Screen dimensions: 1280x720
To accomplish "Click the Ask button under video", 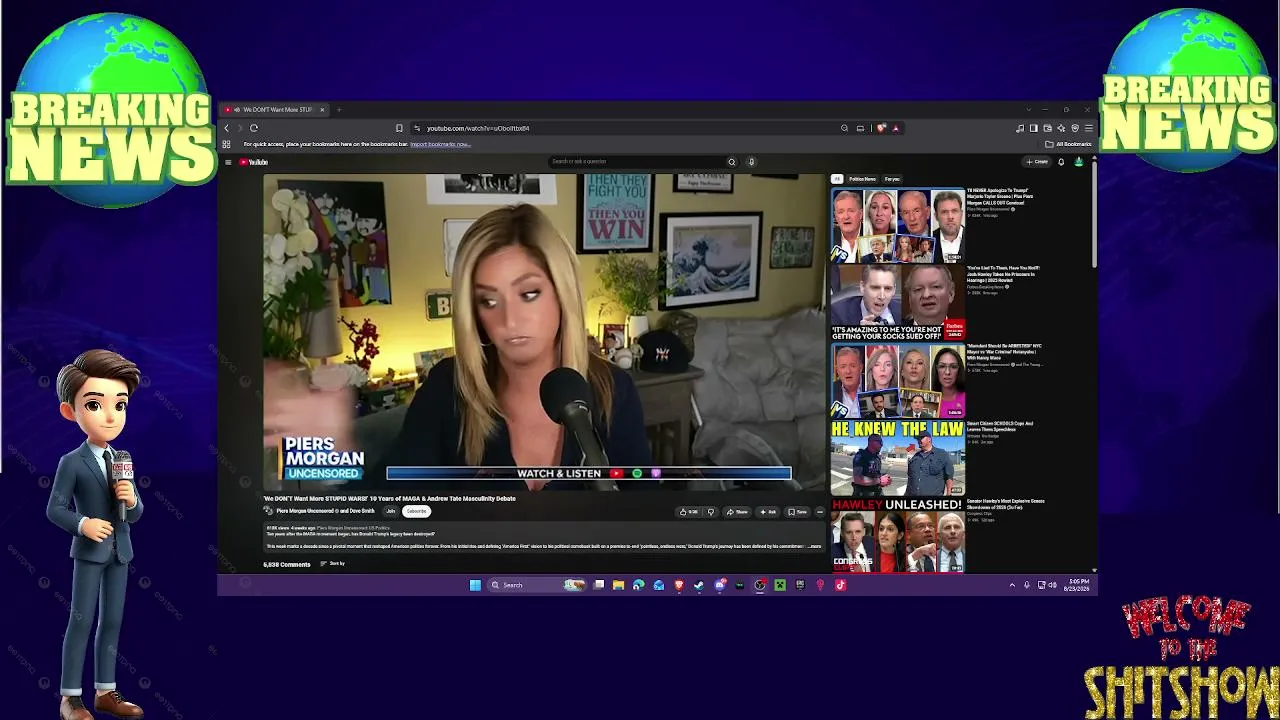I will point(768,512).
